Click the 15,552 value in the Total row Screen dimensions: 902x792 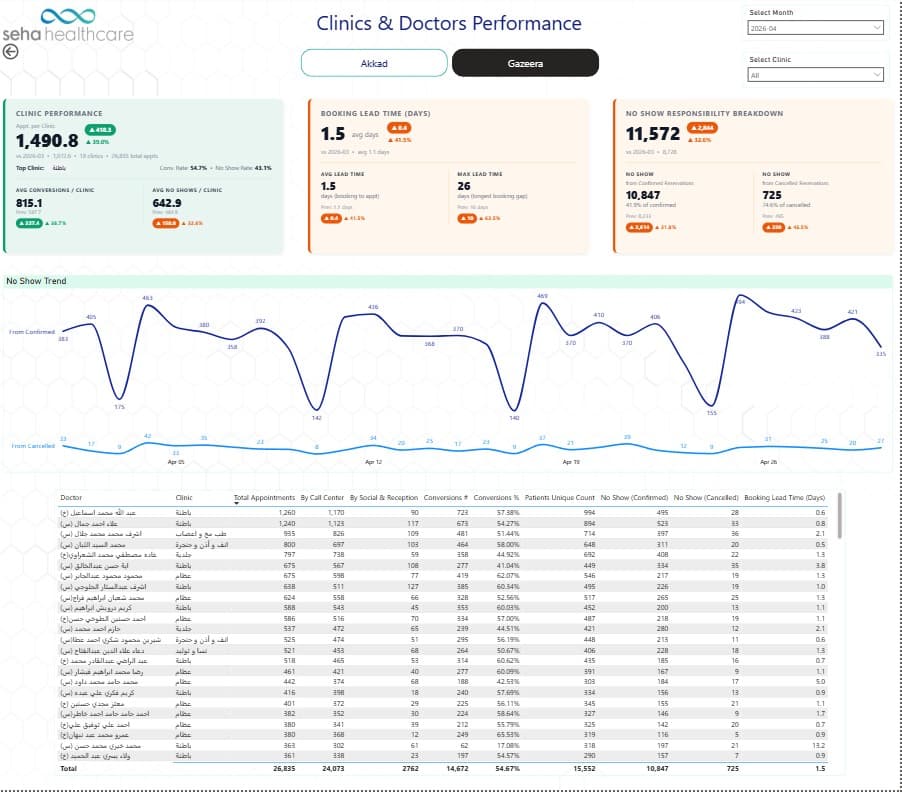tap(584, 768)
